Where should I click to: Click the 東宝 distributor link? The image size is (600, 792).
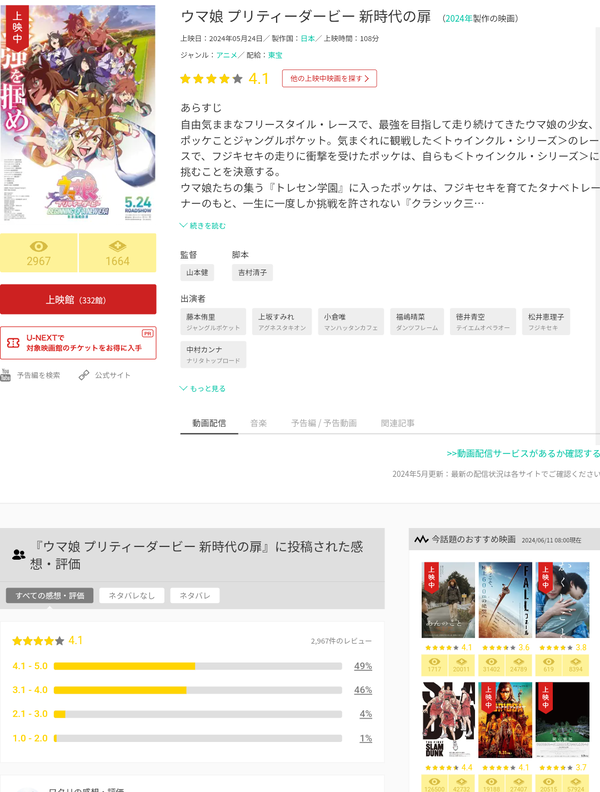coord(275,55)
